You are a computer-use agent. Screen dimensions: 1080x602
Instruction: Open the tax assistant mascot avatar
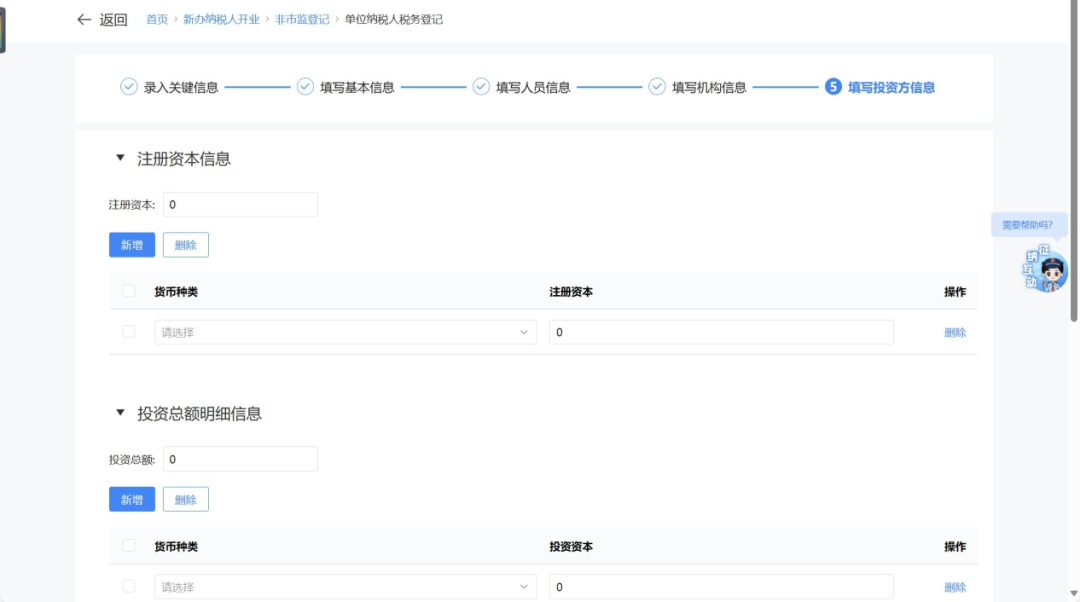tap(1046, 269)
